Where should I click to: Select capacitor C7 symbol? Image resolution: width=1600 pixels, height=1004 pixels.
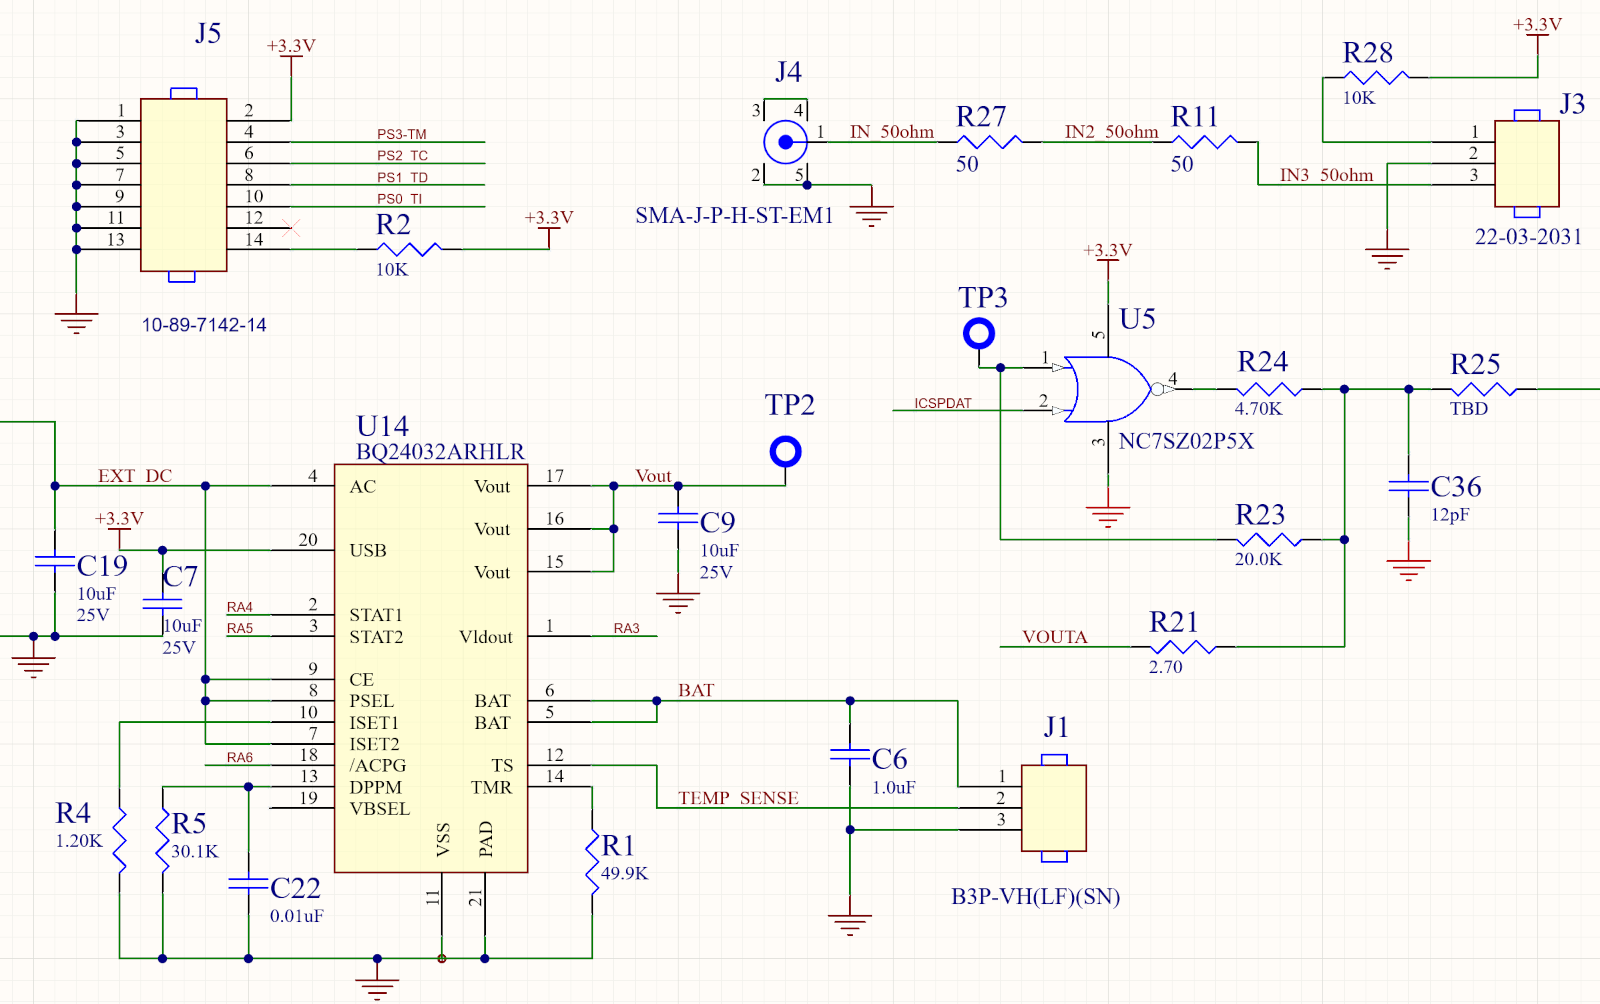click(163, 604)
